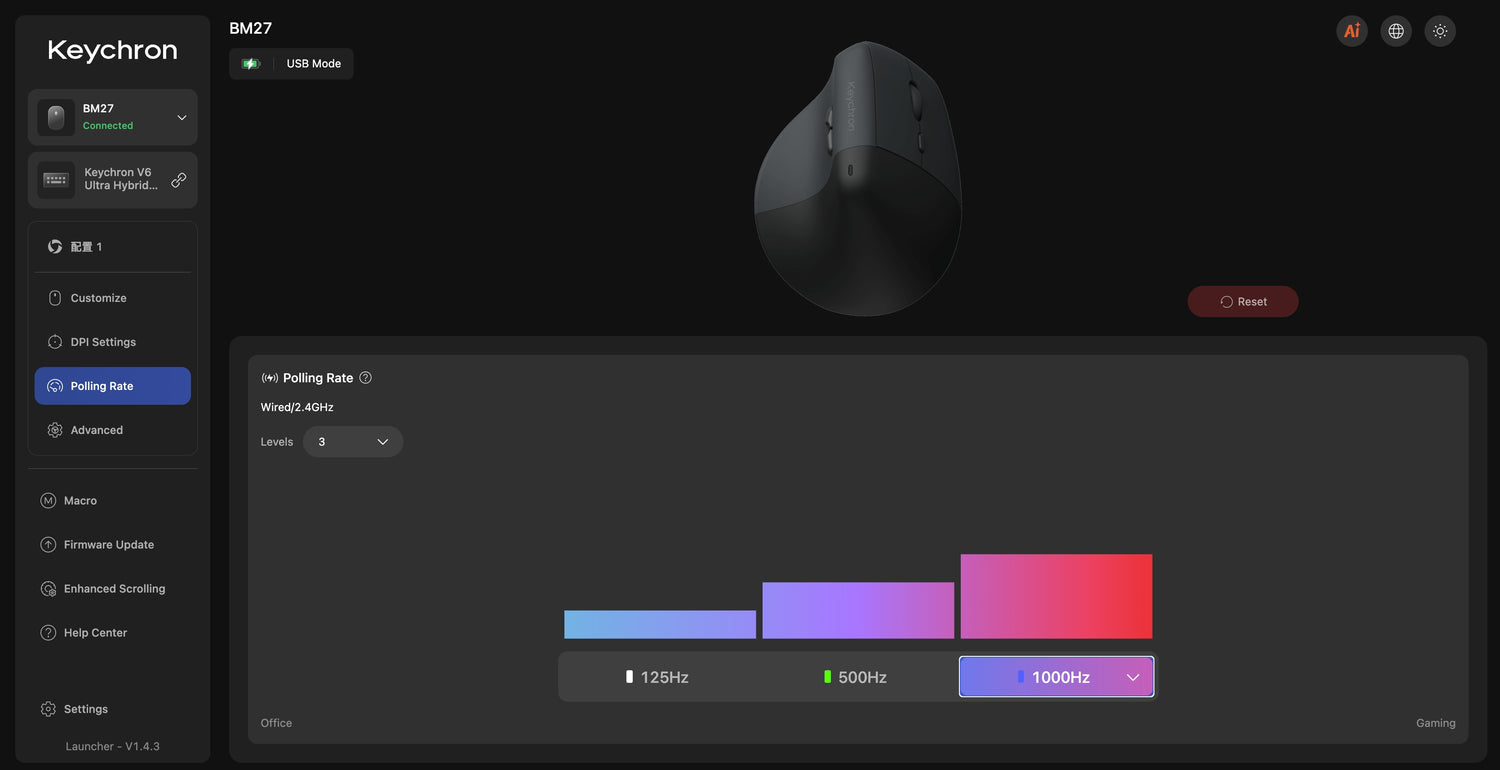Open the Levels dropdown showing 3
Viewport: 1500px width, 770px height.
pyautogui.click(x=353, y=442)
